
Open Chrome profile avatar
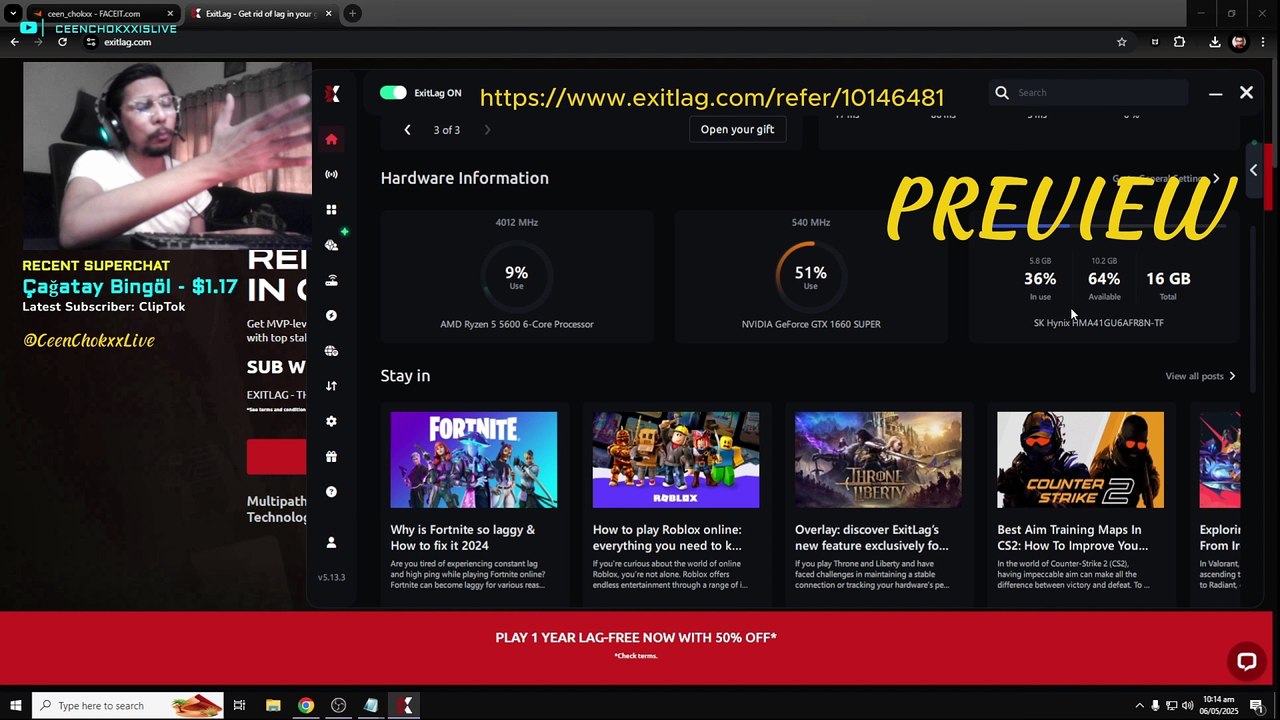[1240, 42]
